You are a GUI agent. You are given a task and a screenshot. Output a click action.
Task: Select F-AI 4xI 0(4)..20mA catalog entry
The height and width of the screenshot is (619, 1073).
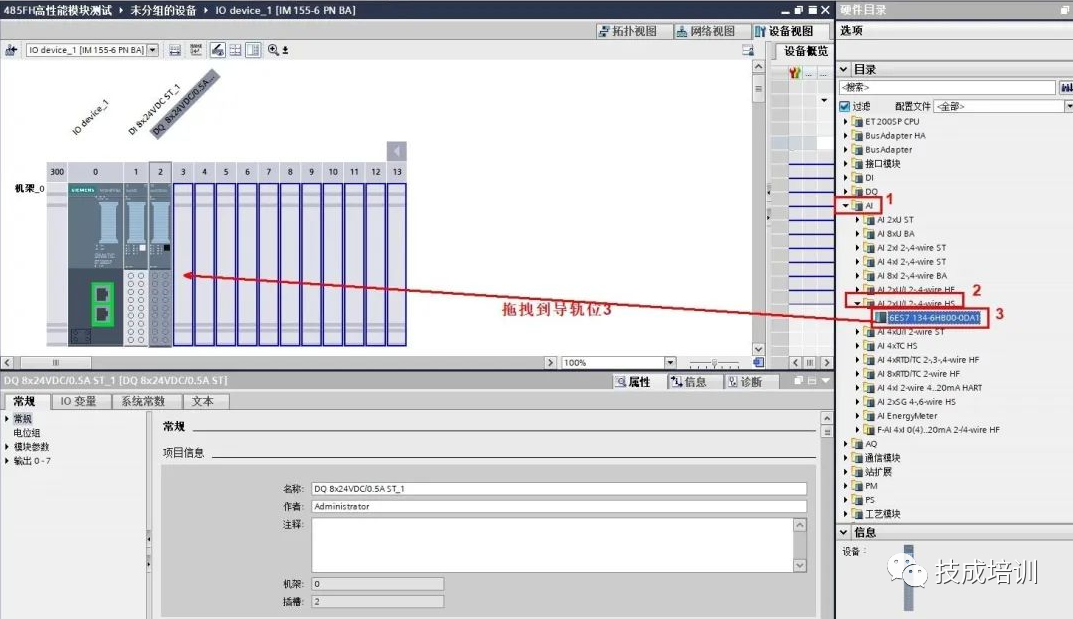[x=938, y=430]
